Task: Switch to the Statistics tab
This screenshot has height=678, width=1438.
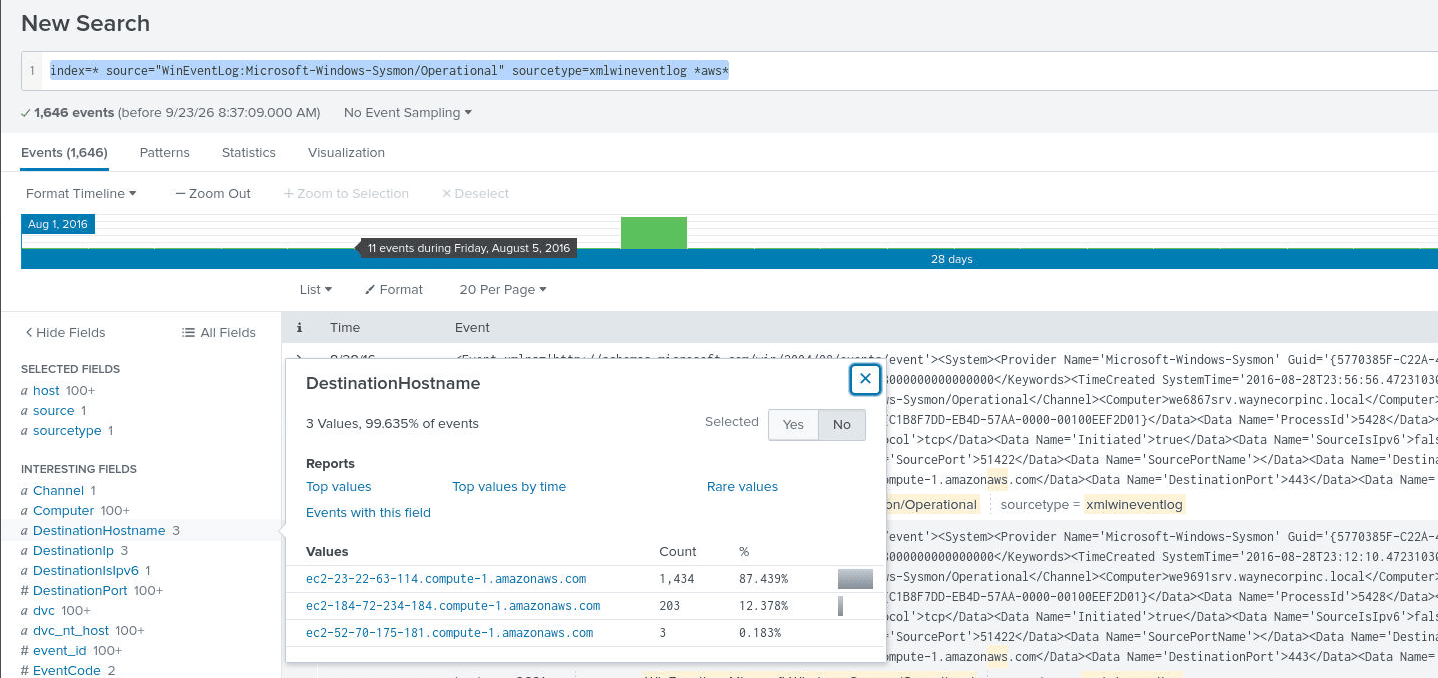Action: [249, 153]
